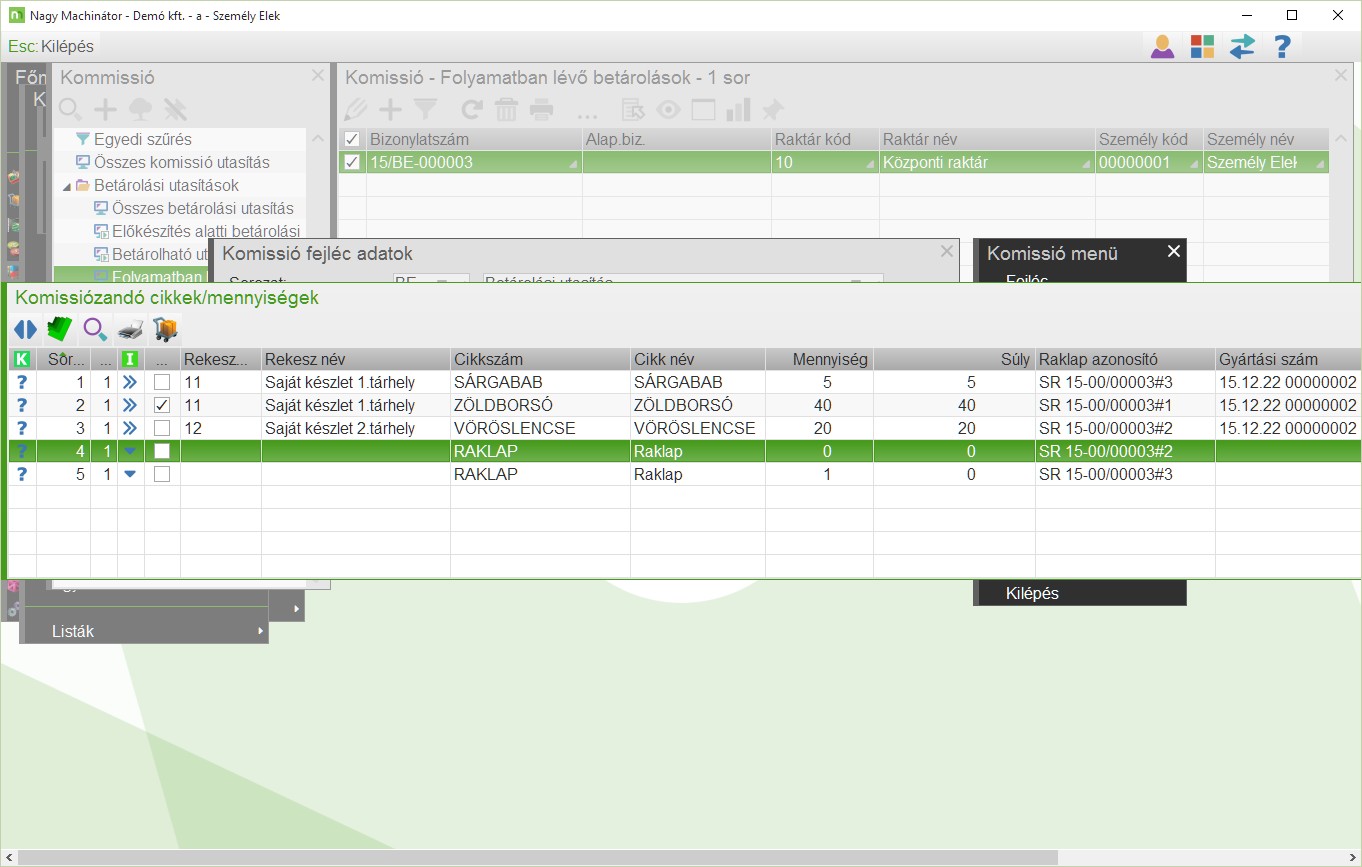The width and height of the screenshot is (1362, 867).
Task: Tick the checkbox in RAKLAP row 4
Action: [162, 451]
